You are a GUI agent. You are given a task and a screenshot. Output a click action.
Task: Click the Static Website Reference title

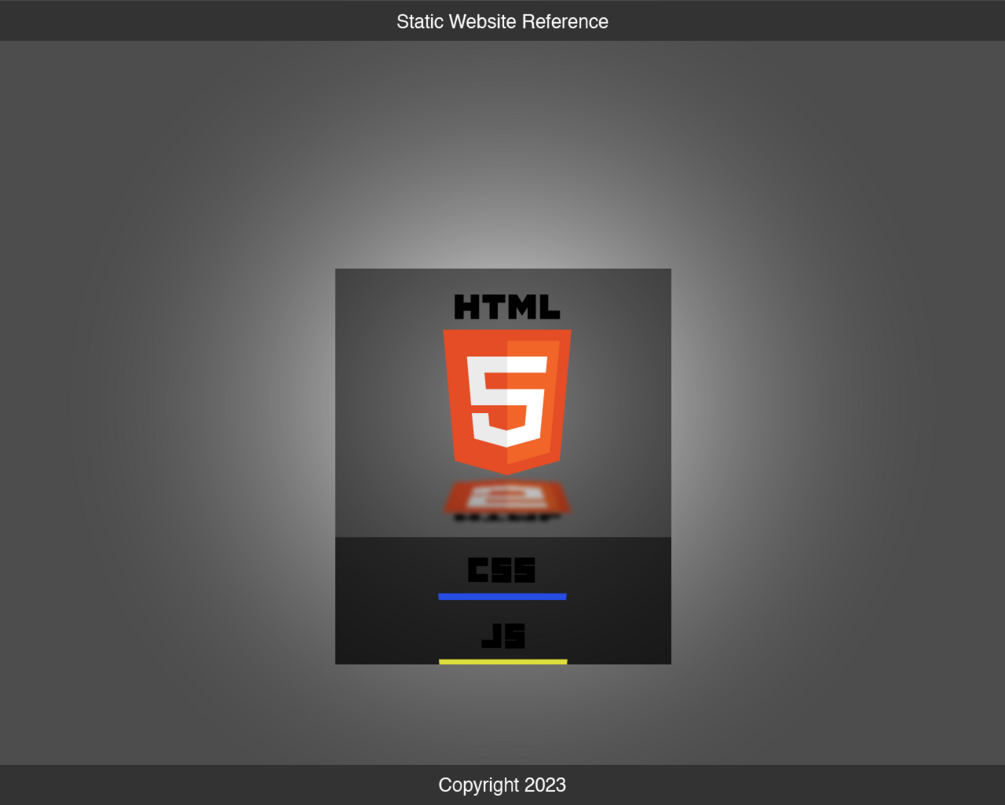click(x=502, y=22)
